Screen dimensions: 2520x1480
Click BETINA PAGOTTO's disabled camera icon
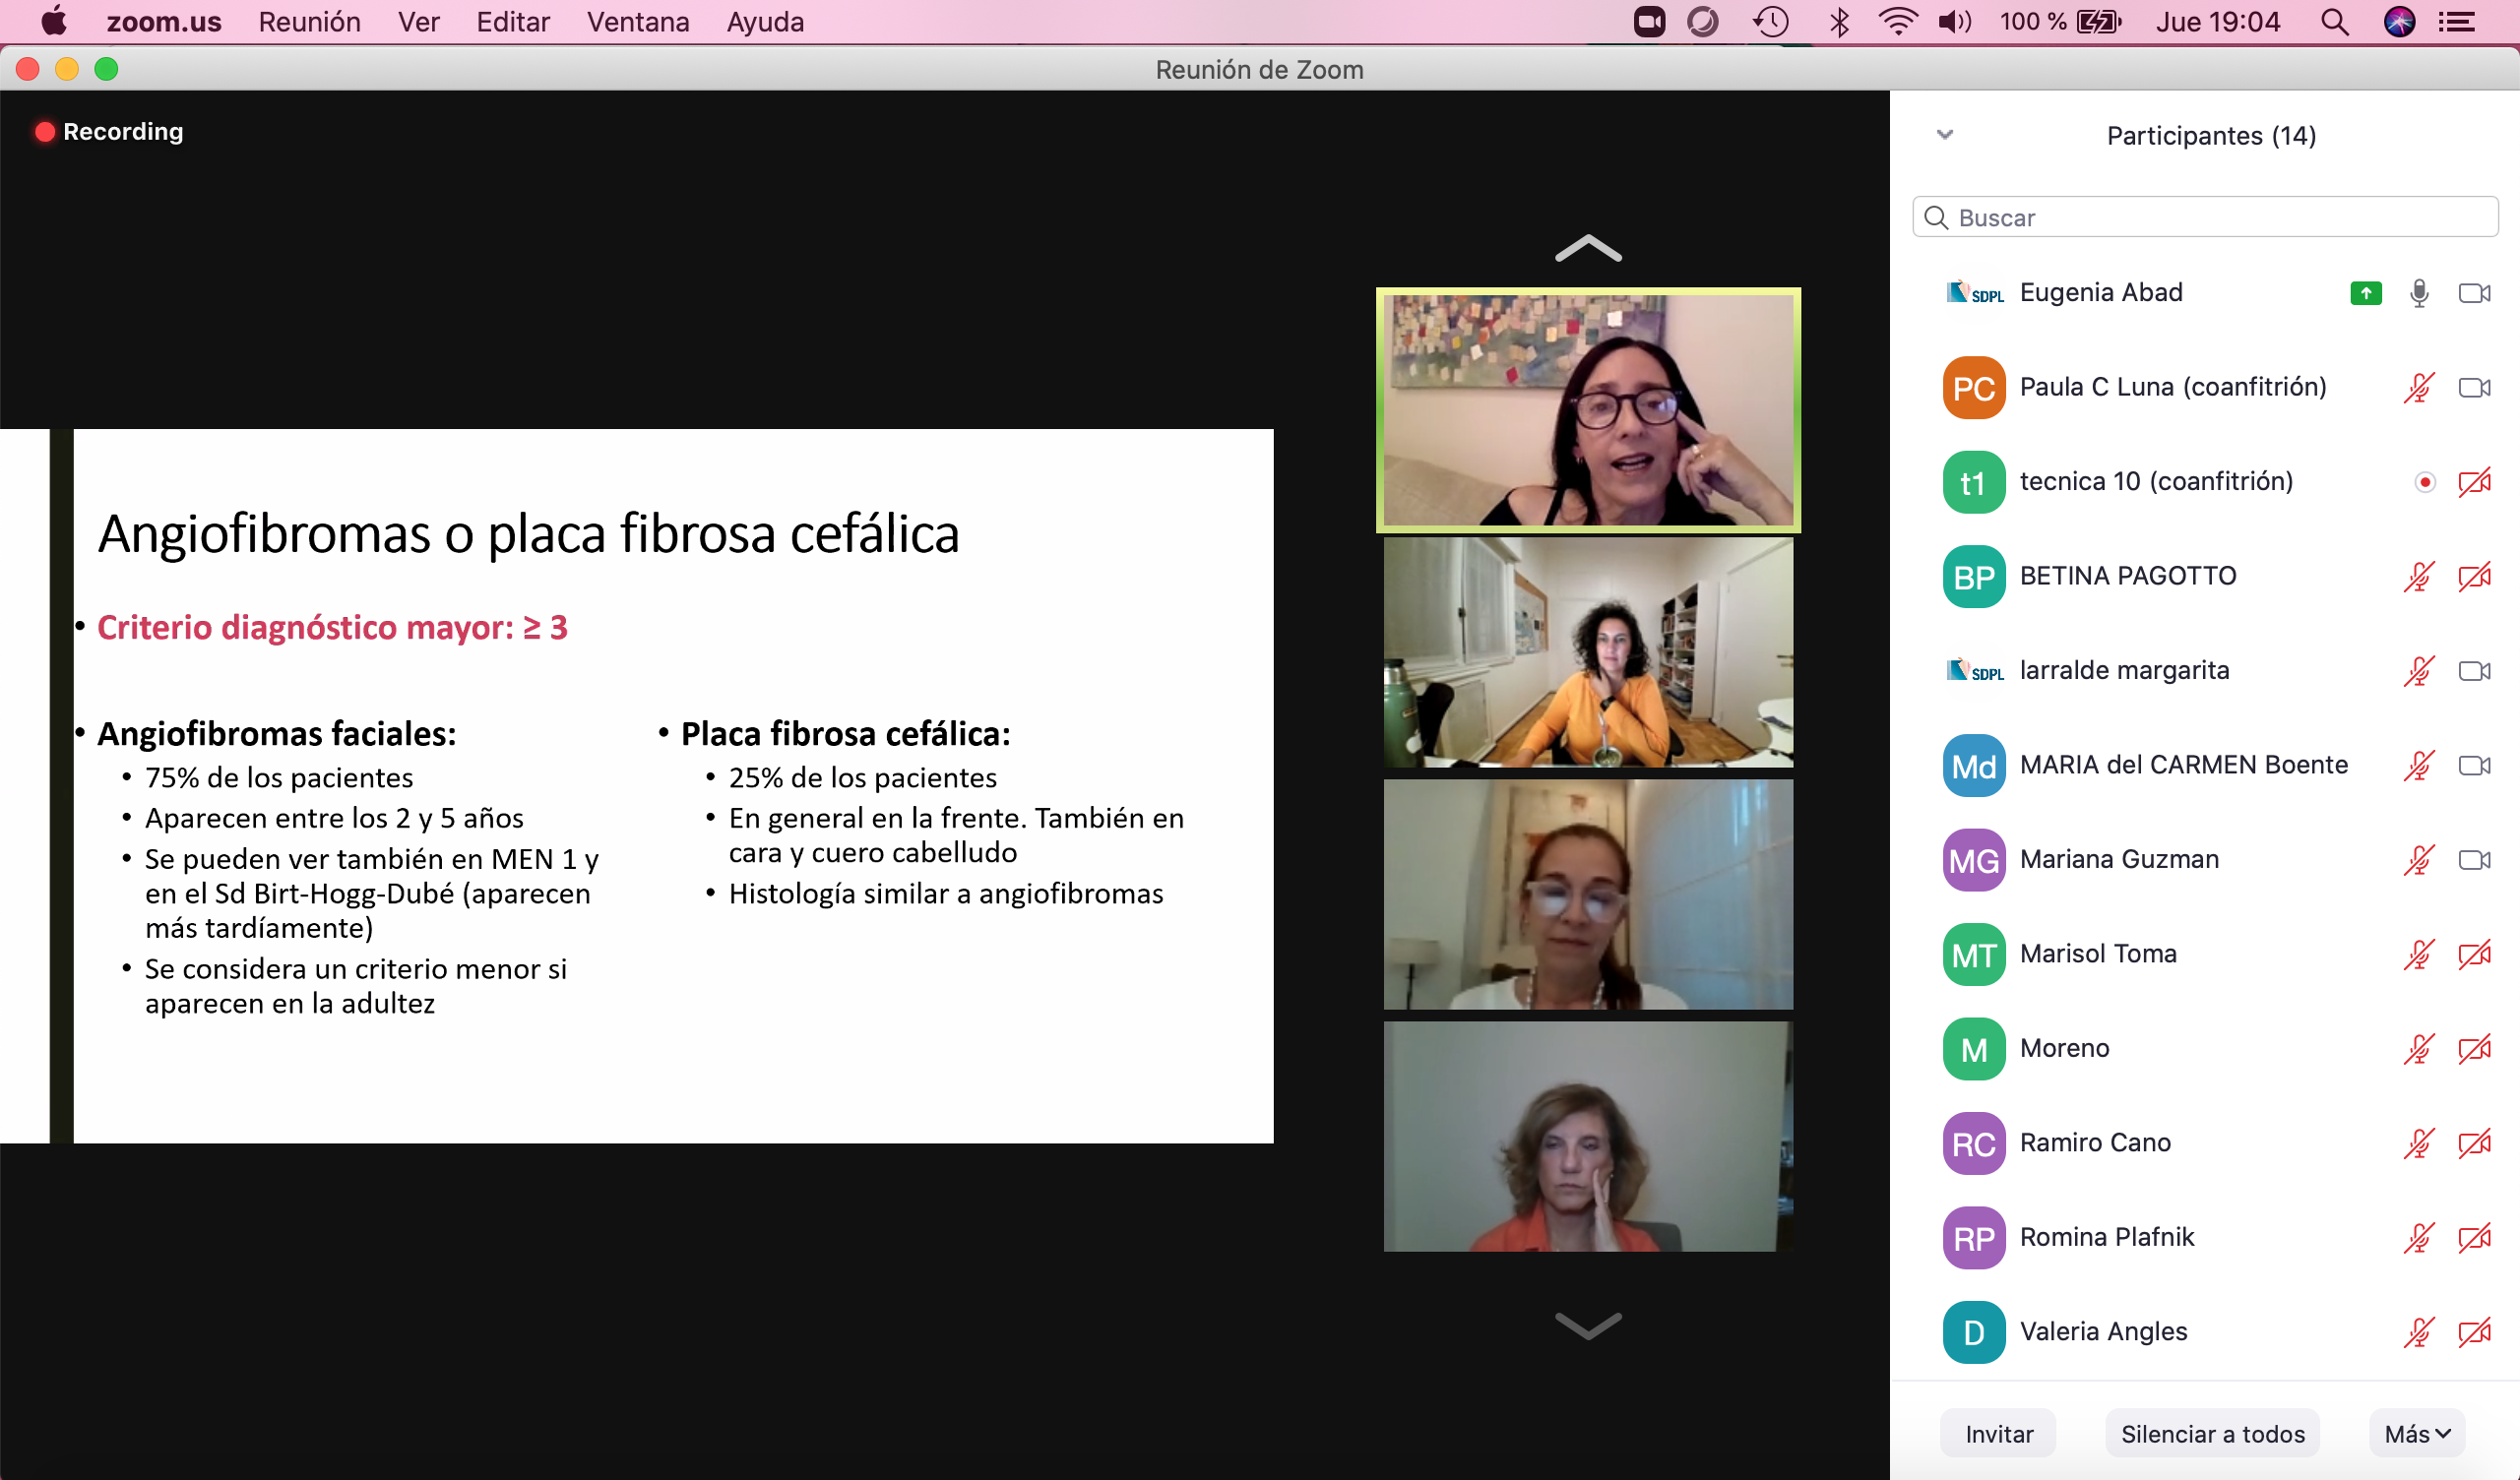(2474, 577)
